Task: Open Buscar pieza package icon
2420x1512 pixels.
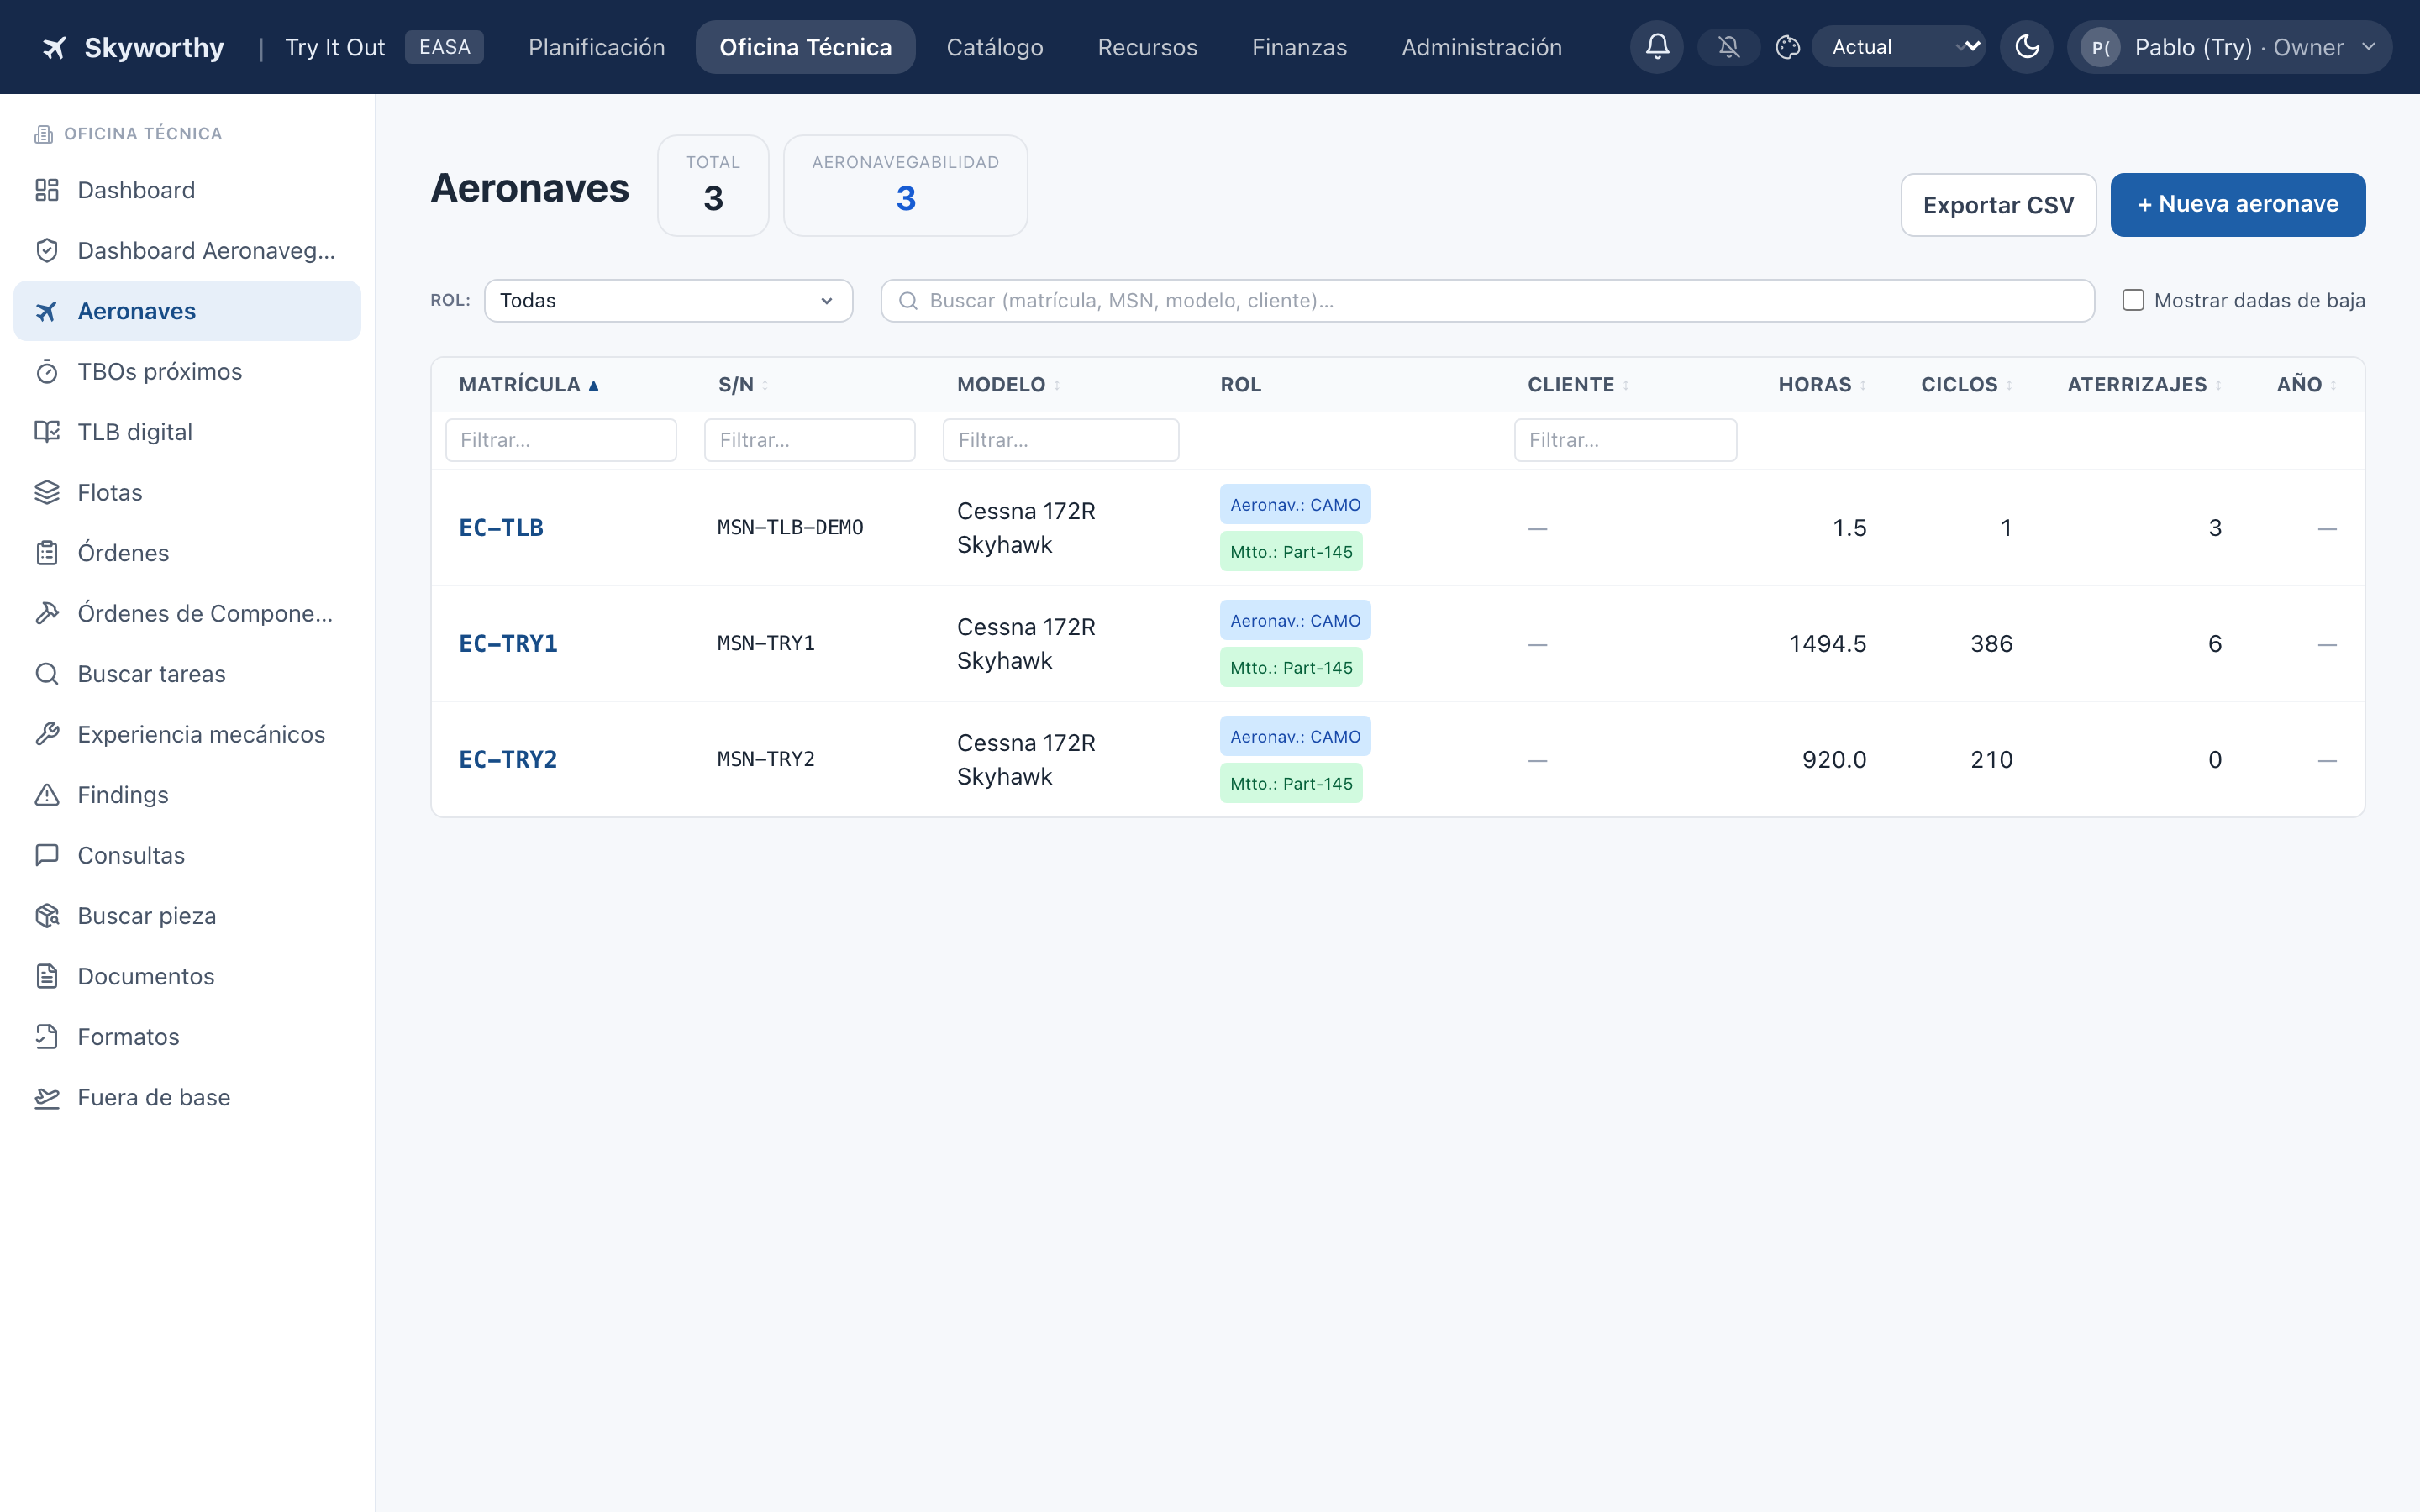Action: coord(47,916)
